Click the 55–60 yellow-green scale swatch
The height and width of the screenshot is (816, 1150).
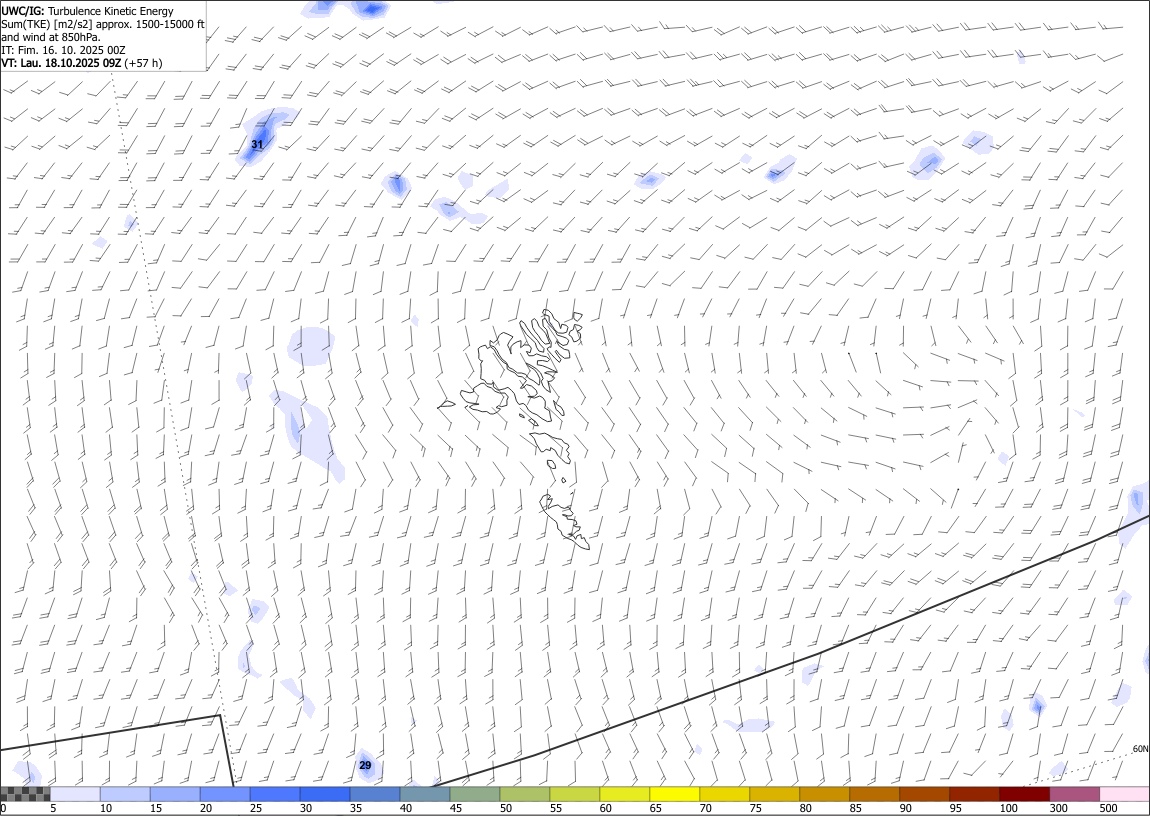click(x=574, y=794)
